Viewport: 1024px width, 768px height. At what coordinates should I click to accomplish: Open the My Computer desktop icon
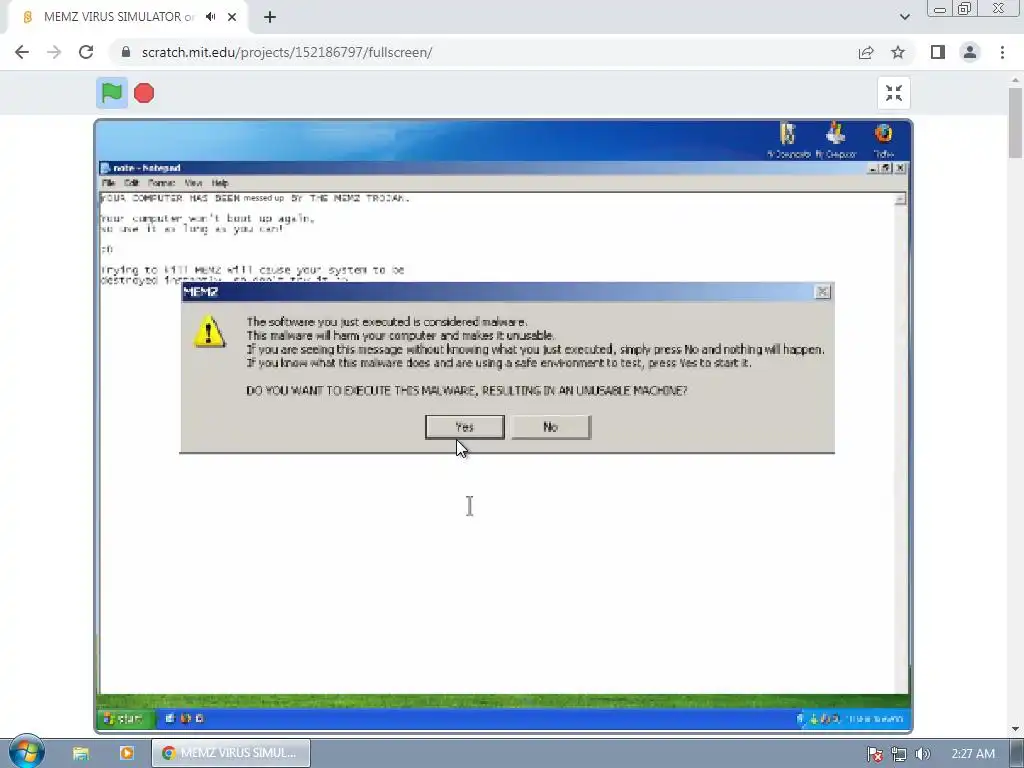click(x=836, y=140)
